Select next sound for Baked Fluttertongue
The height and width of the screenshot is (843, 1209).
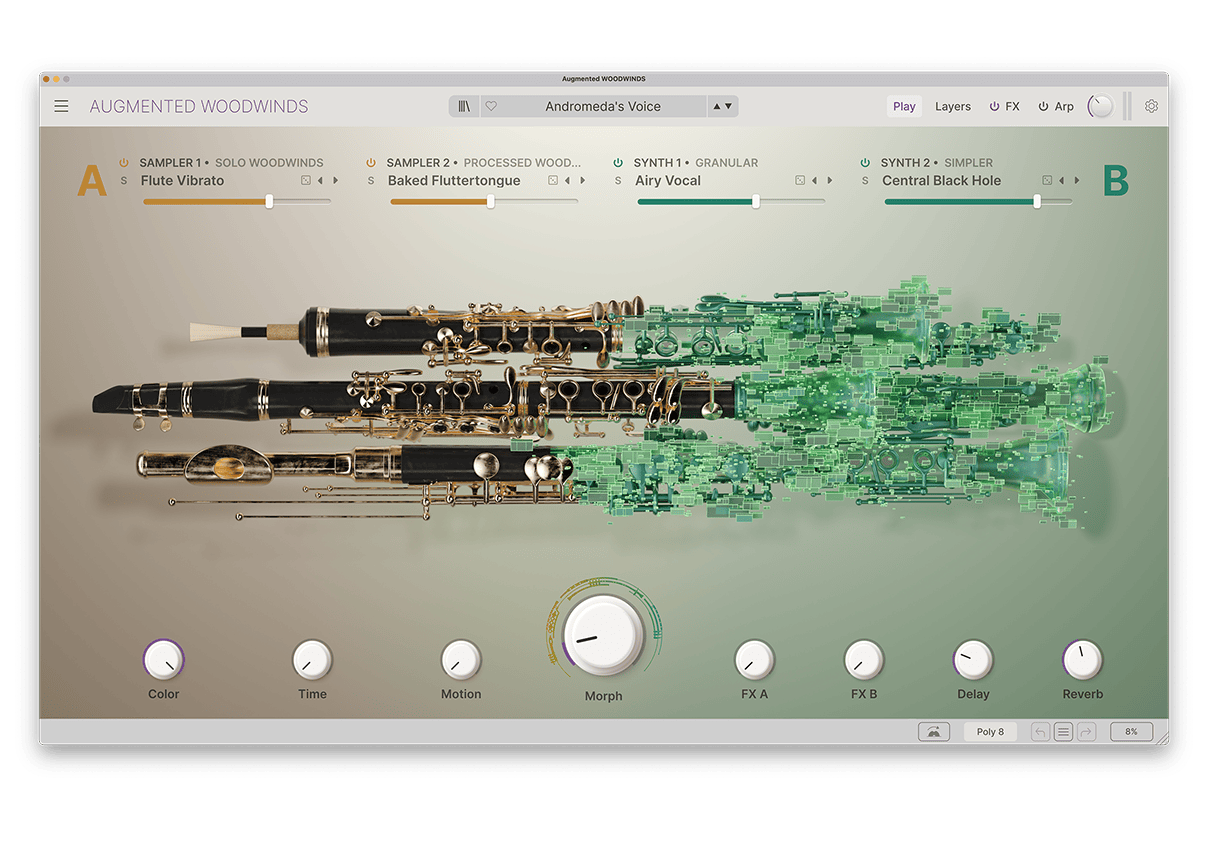(583, 181)
